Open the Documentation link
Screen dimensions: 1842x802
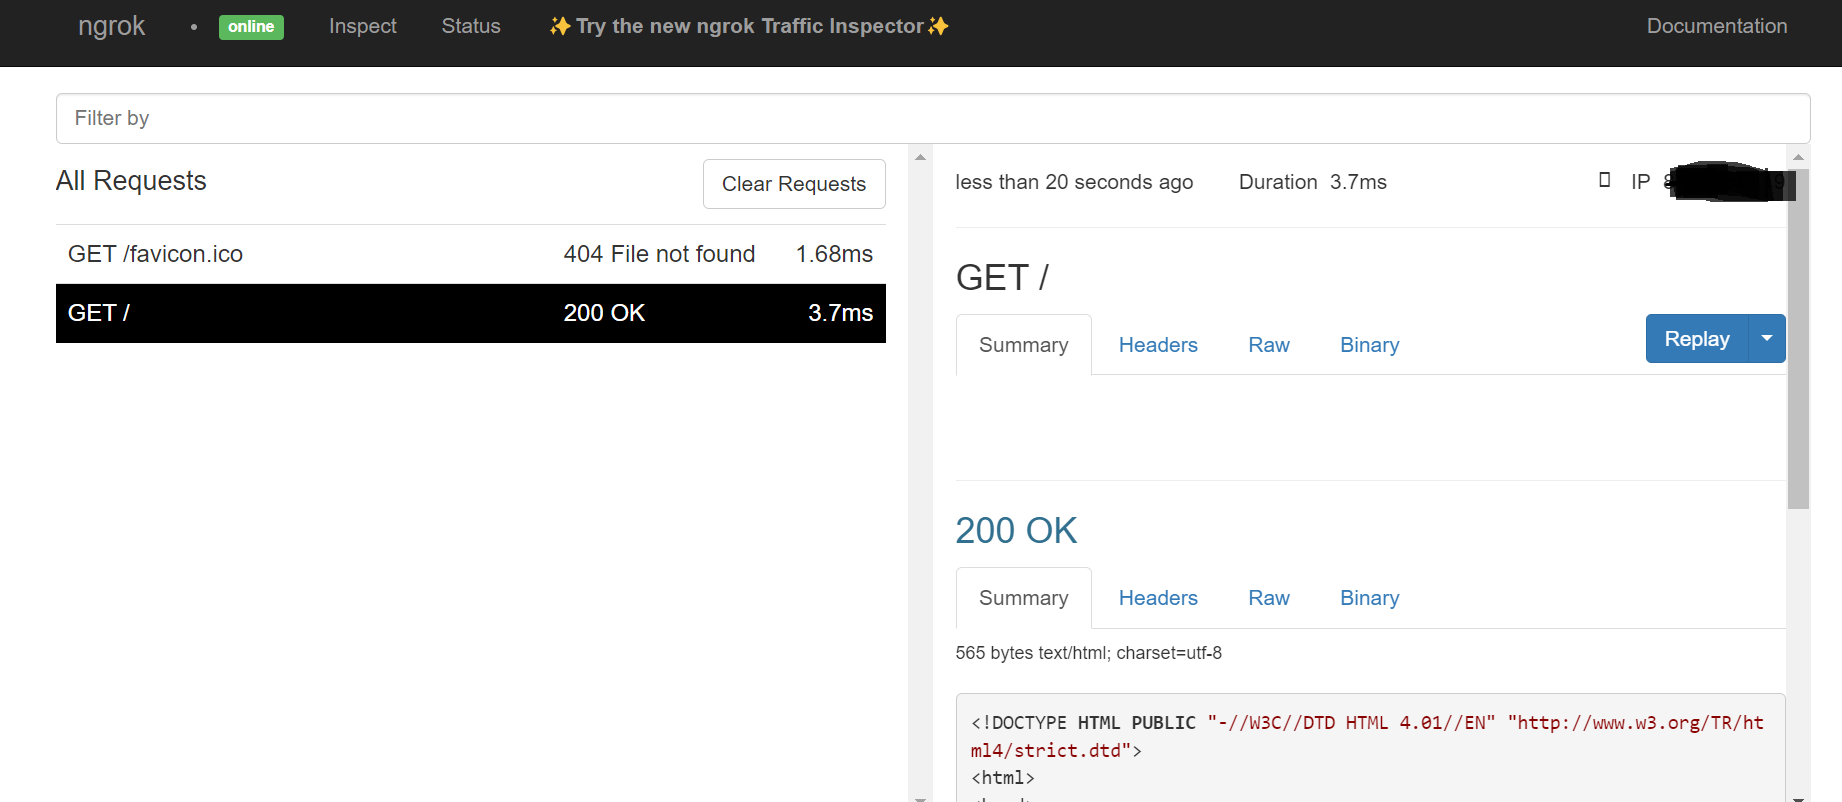coord(1716,27)
